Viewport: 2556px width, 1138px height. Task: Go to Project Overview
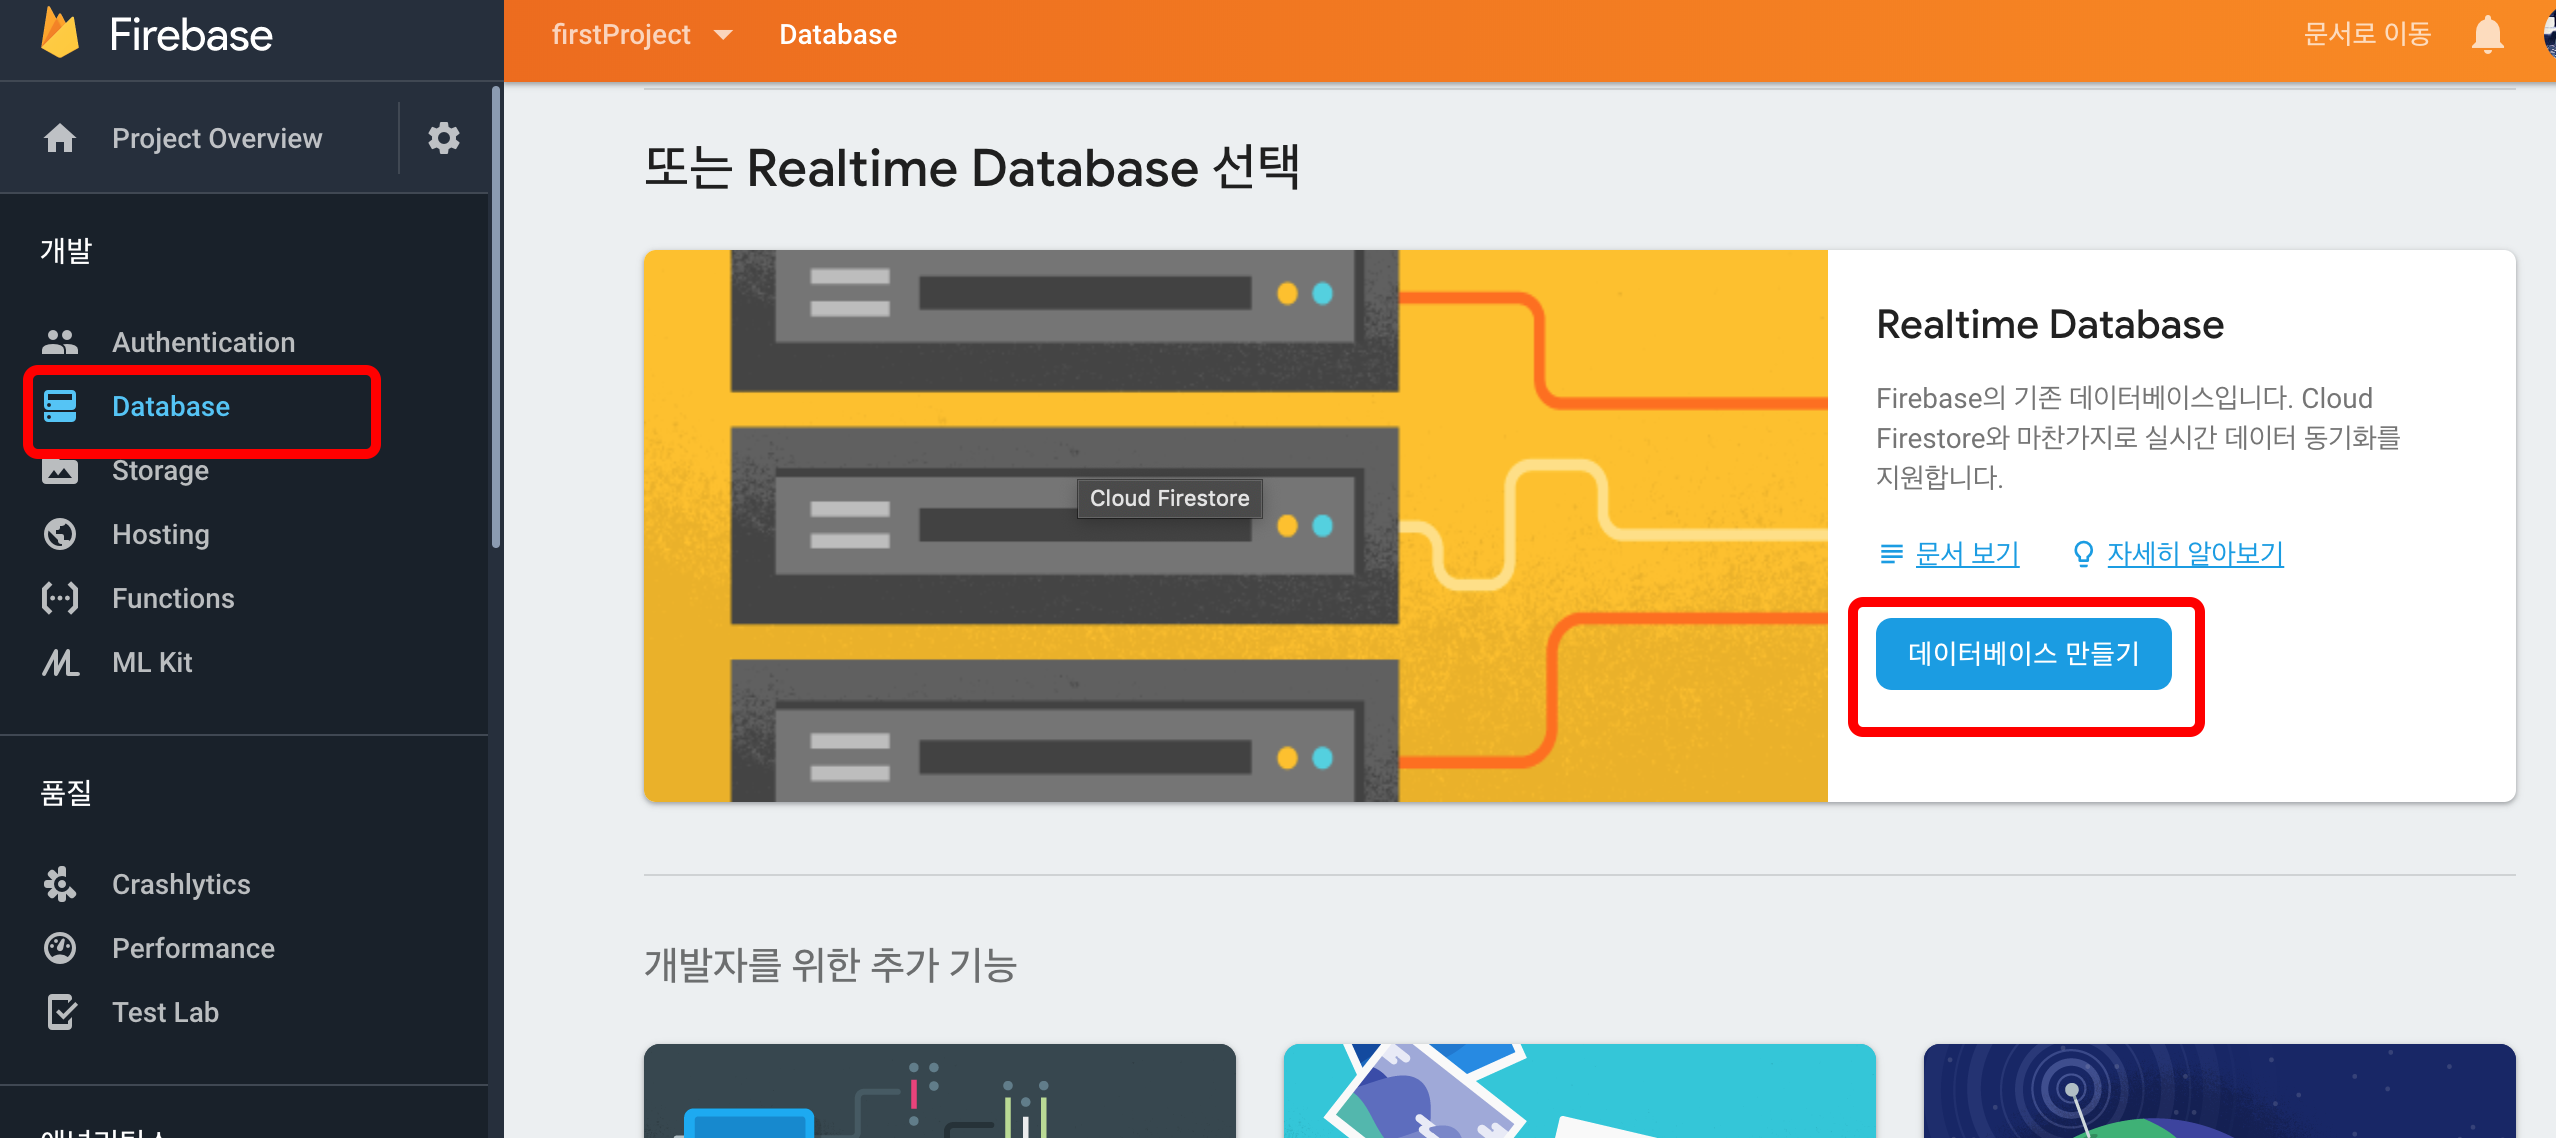point(217,138)
